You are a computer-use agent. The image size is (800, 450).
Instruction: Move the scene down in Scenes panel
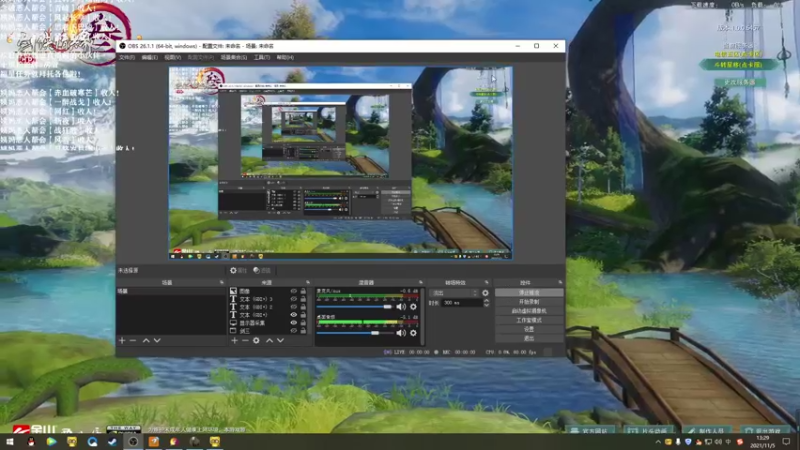[x=157, y=340]
